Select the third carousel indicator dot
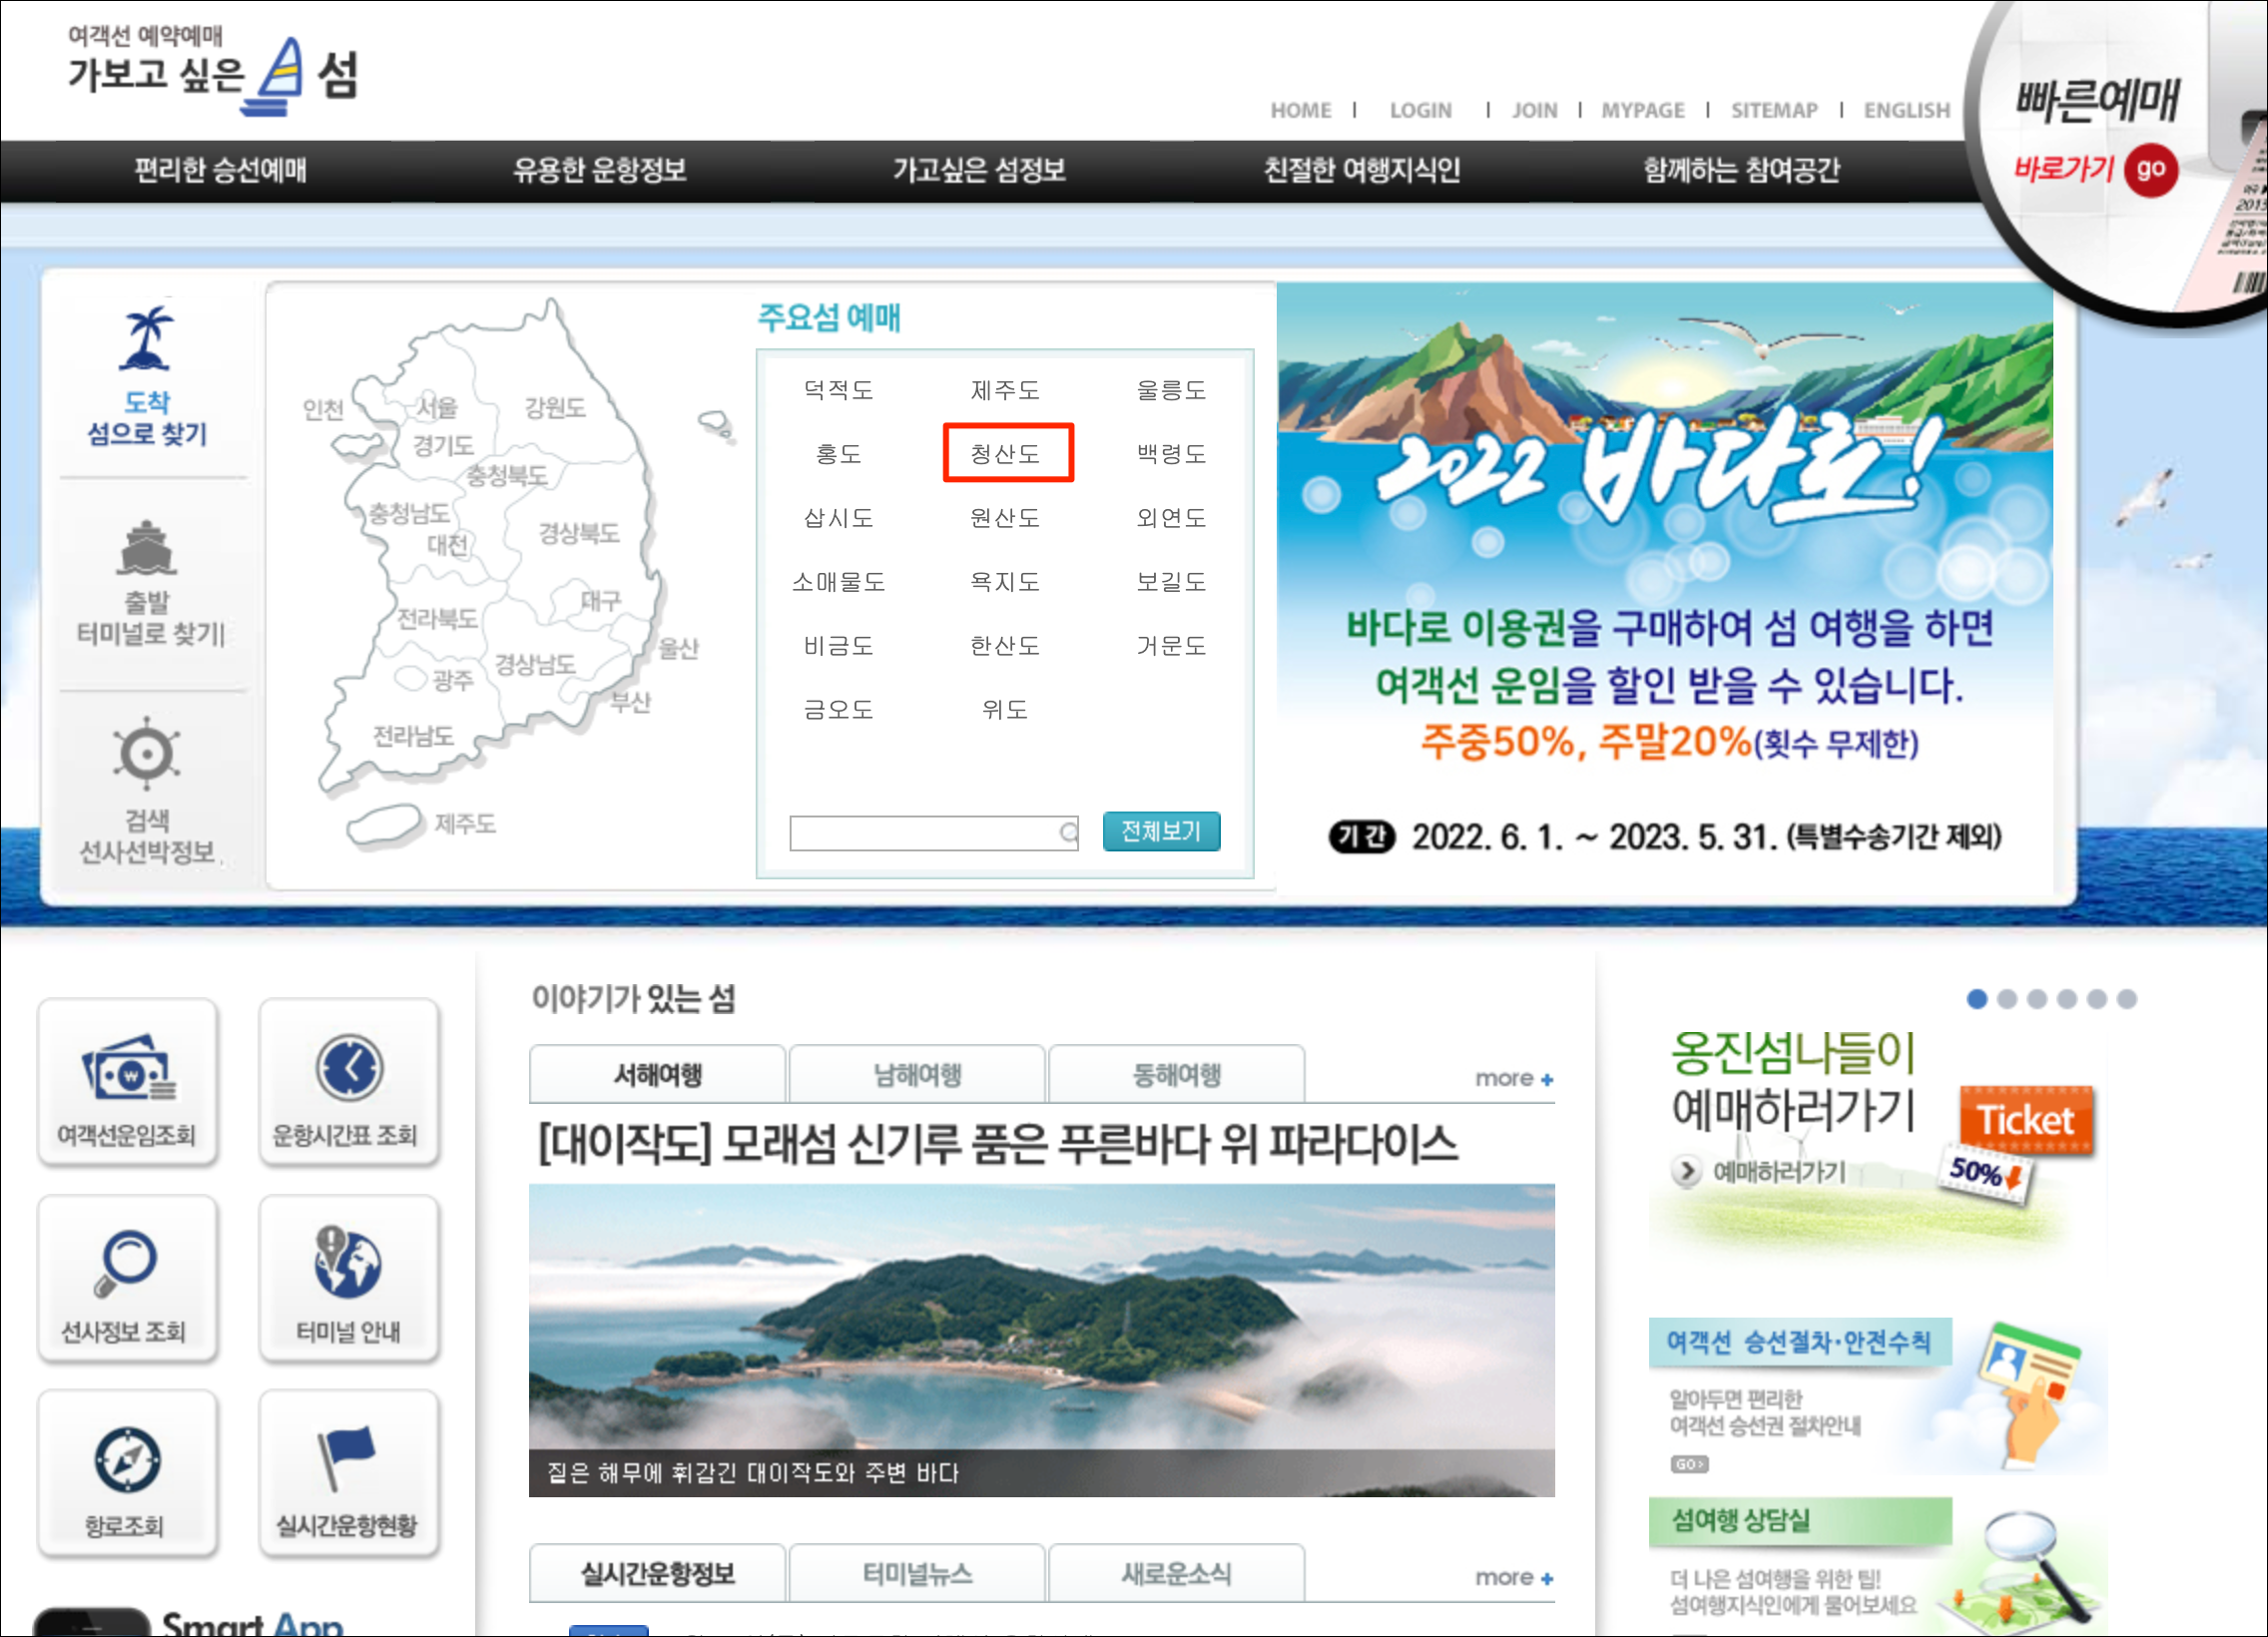Image resolution: width=2268 pixels, height=1637 pixels. [x=2036, y=999]
